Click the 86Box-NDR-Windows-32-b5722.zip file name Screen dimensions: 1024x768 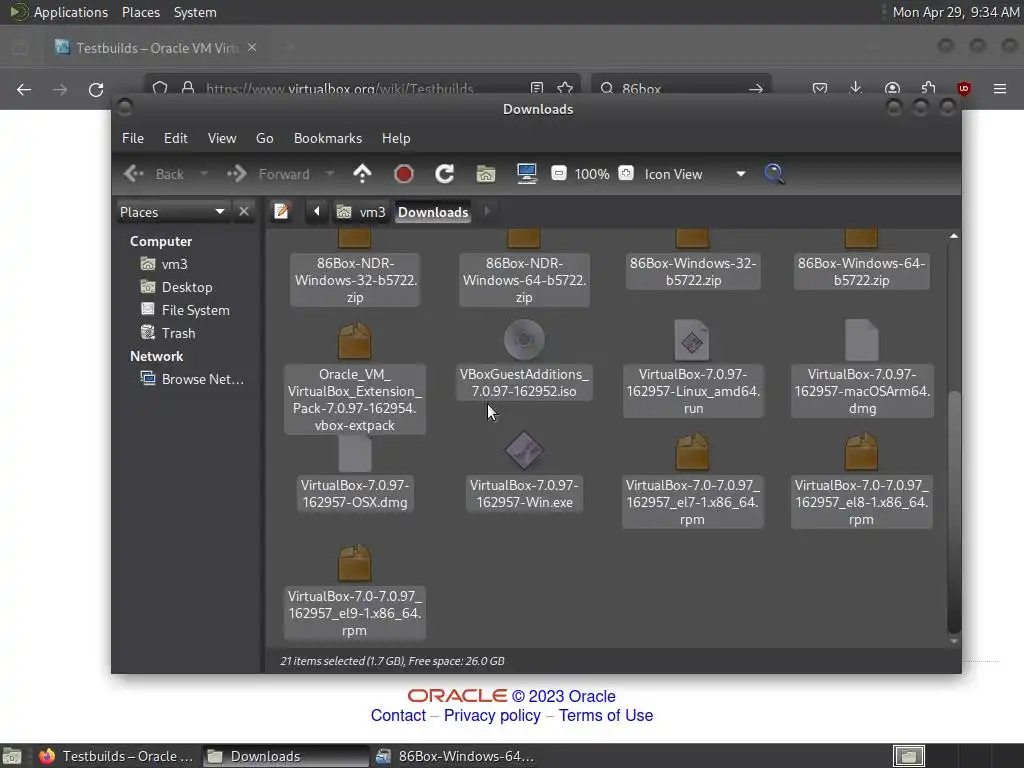pos(355,280)
